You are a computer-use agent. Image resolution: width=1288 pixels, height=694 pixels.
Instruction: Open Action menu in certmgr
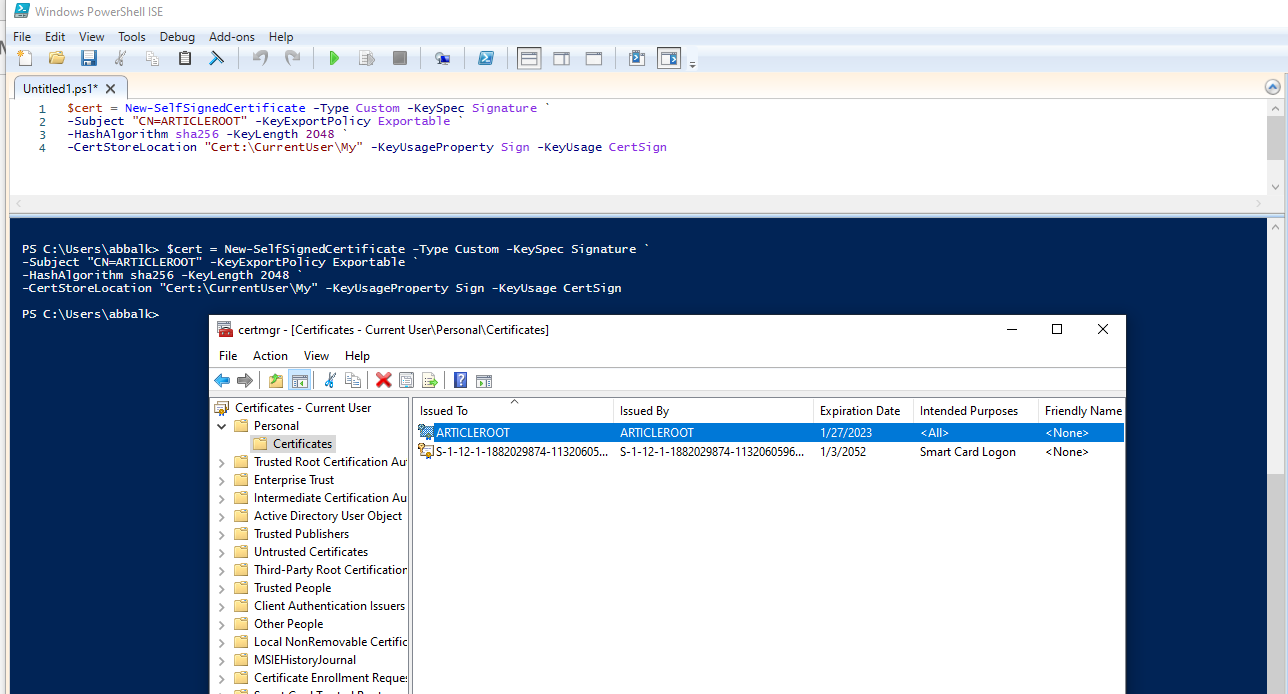point(270,356)
